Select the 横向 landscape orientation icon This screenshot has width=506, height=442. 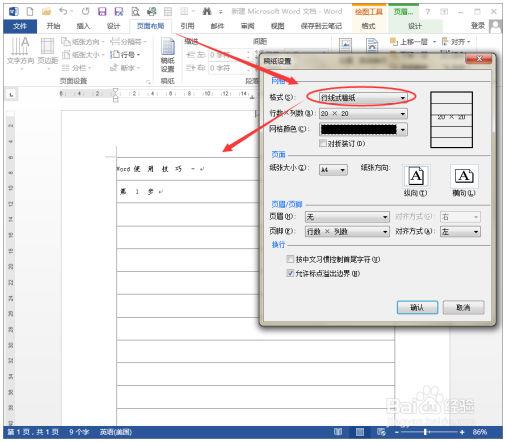[464, 176]
